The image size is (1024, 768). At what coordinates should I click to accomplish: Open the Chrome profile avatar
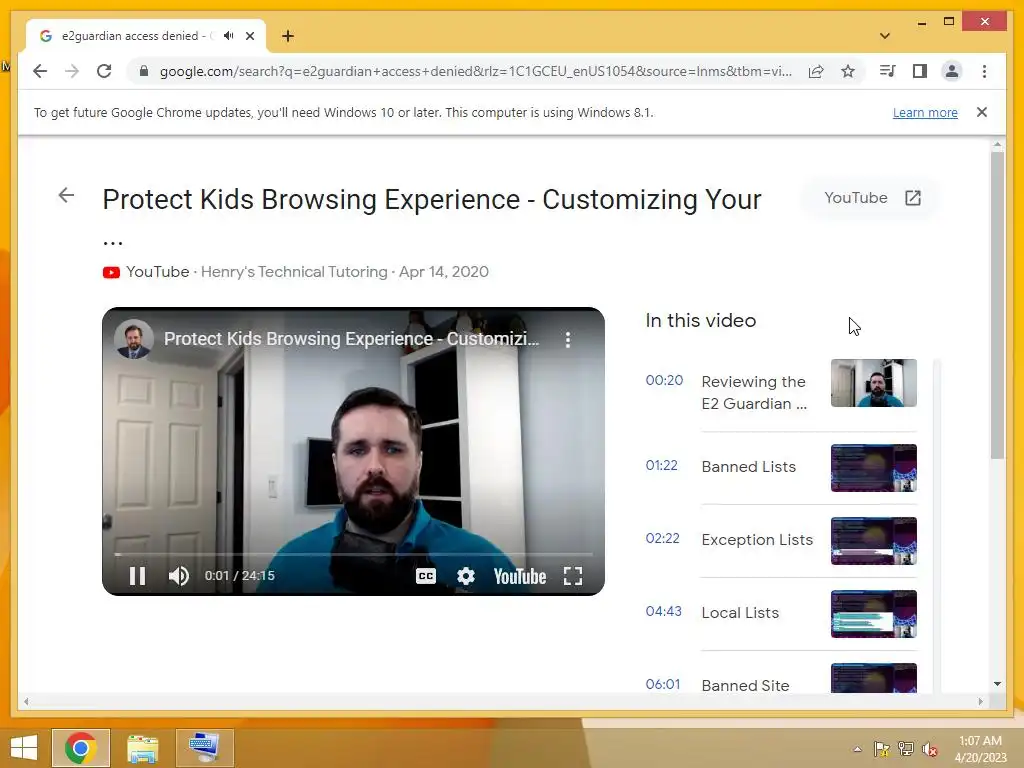coord(952,71)
